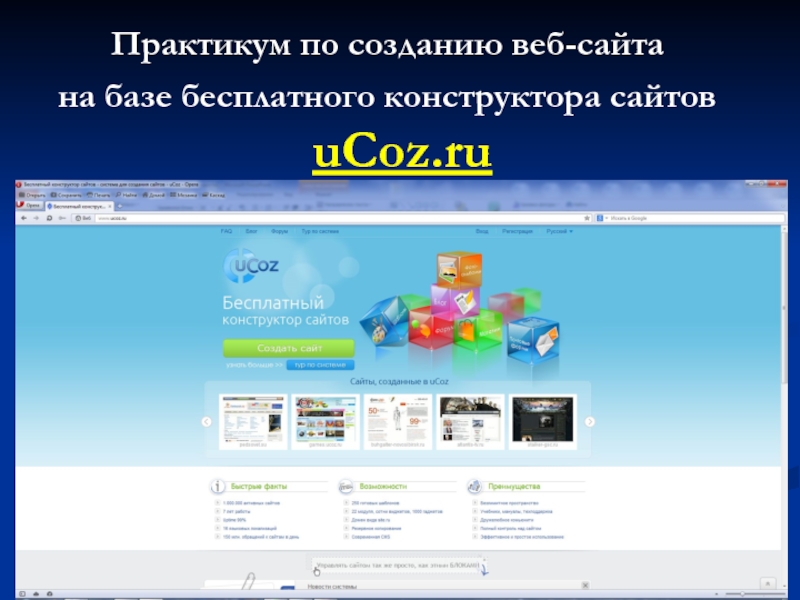
Task: Open the Тур по системе header link
Action: (320, 231)
